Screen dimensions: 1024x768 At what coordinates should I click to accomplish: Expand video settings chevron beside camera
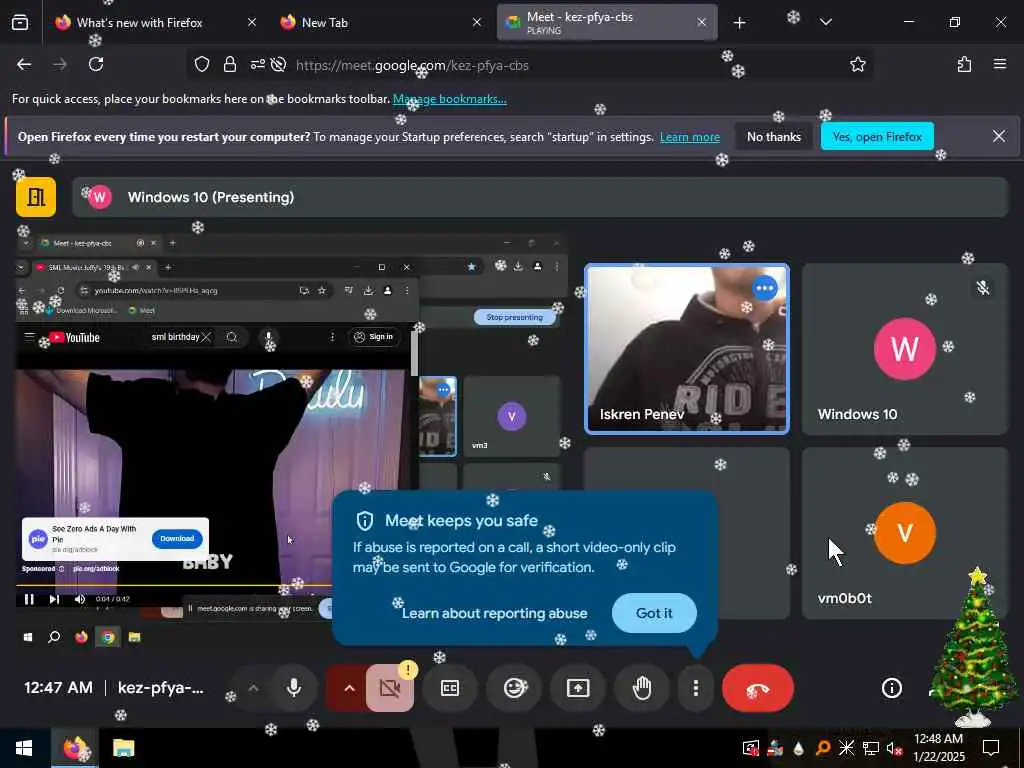click(x=349, y=688)
